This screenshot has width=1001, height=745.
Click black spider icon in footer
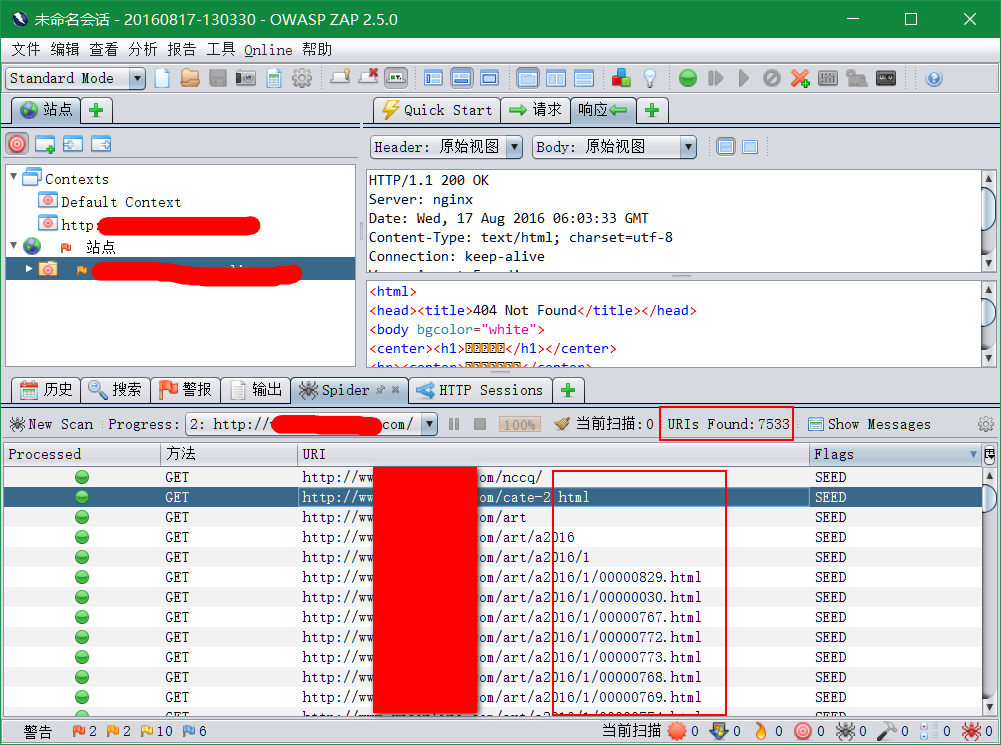[845, 730]
